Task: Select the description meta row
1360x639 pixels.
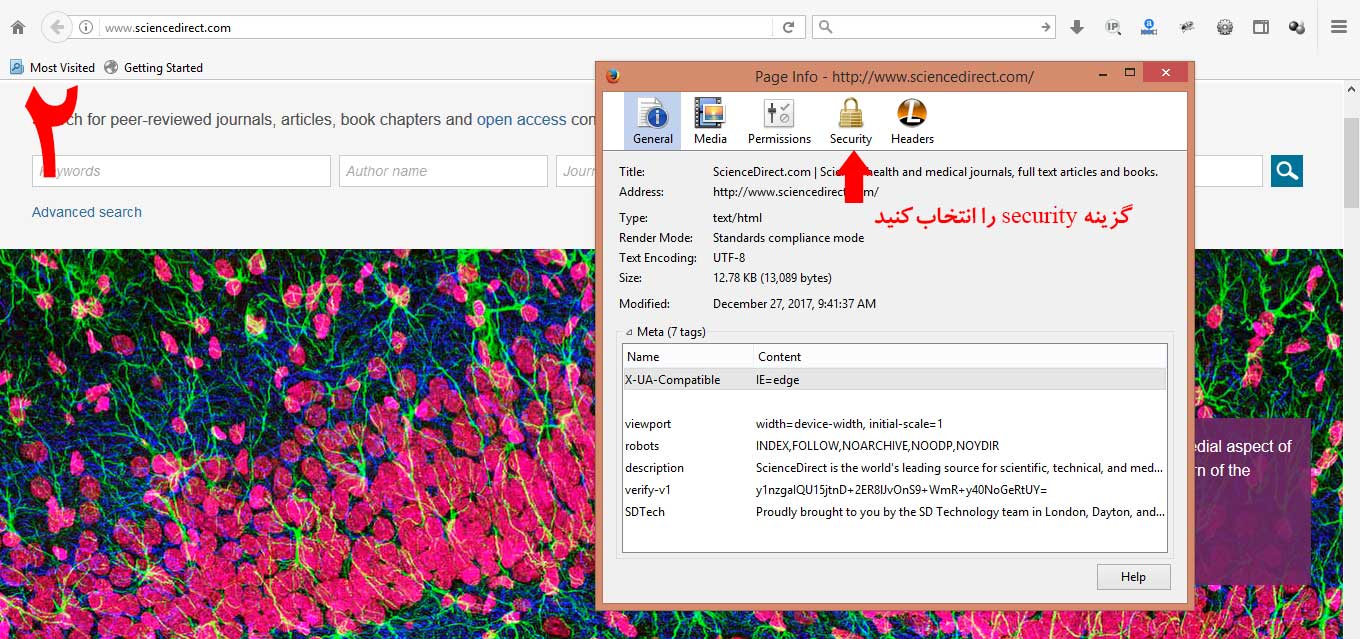Action: (x=895, y=468)
